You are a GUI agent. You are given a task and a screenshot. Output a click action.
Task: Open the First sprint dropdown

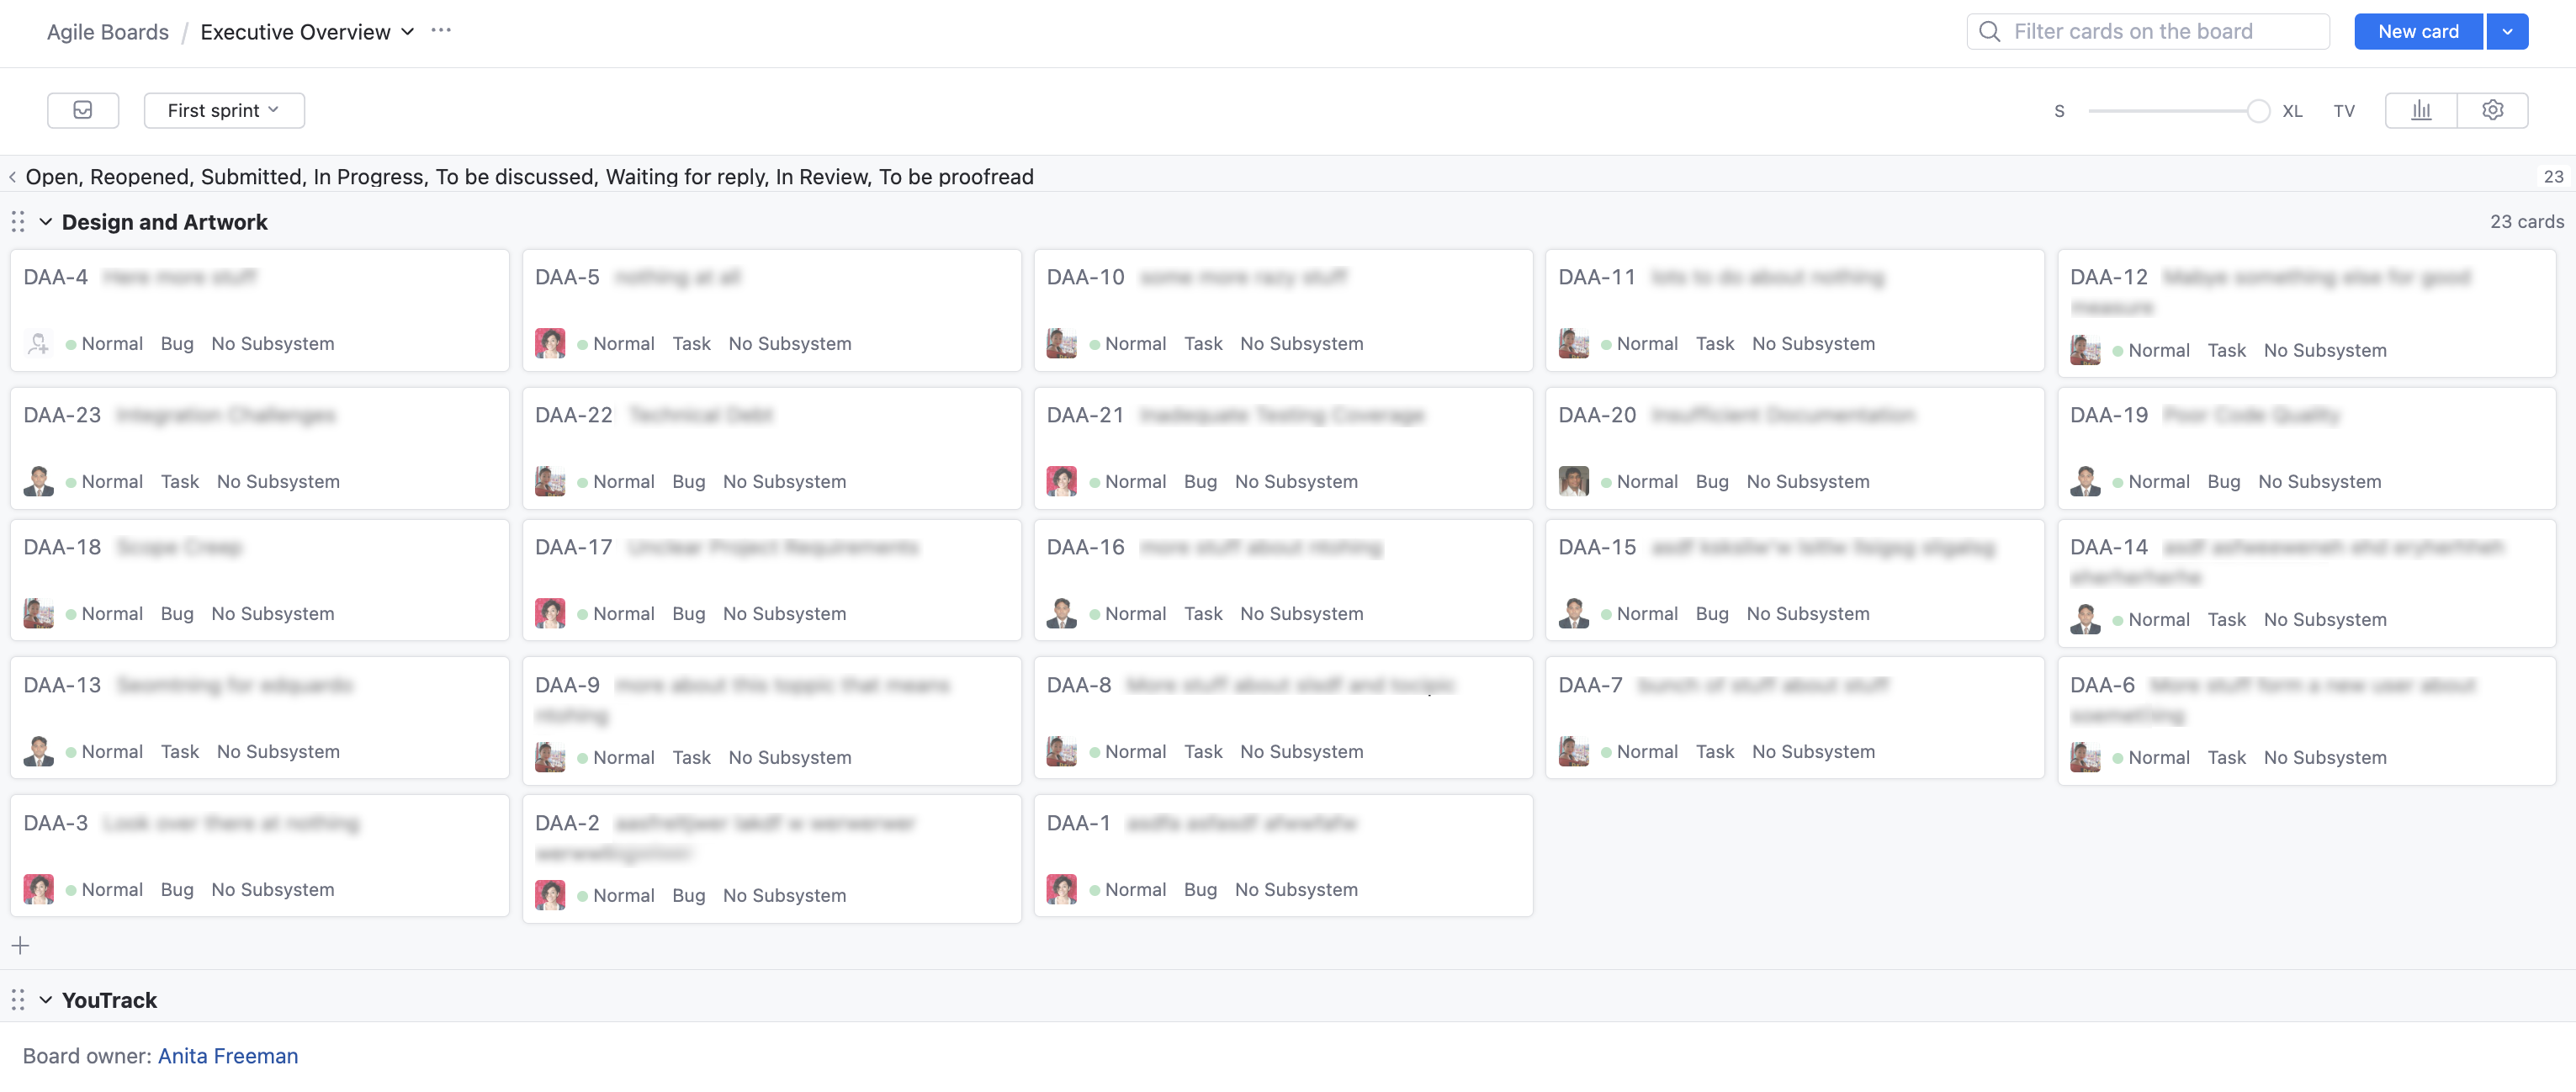(224, 110)
